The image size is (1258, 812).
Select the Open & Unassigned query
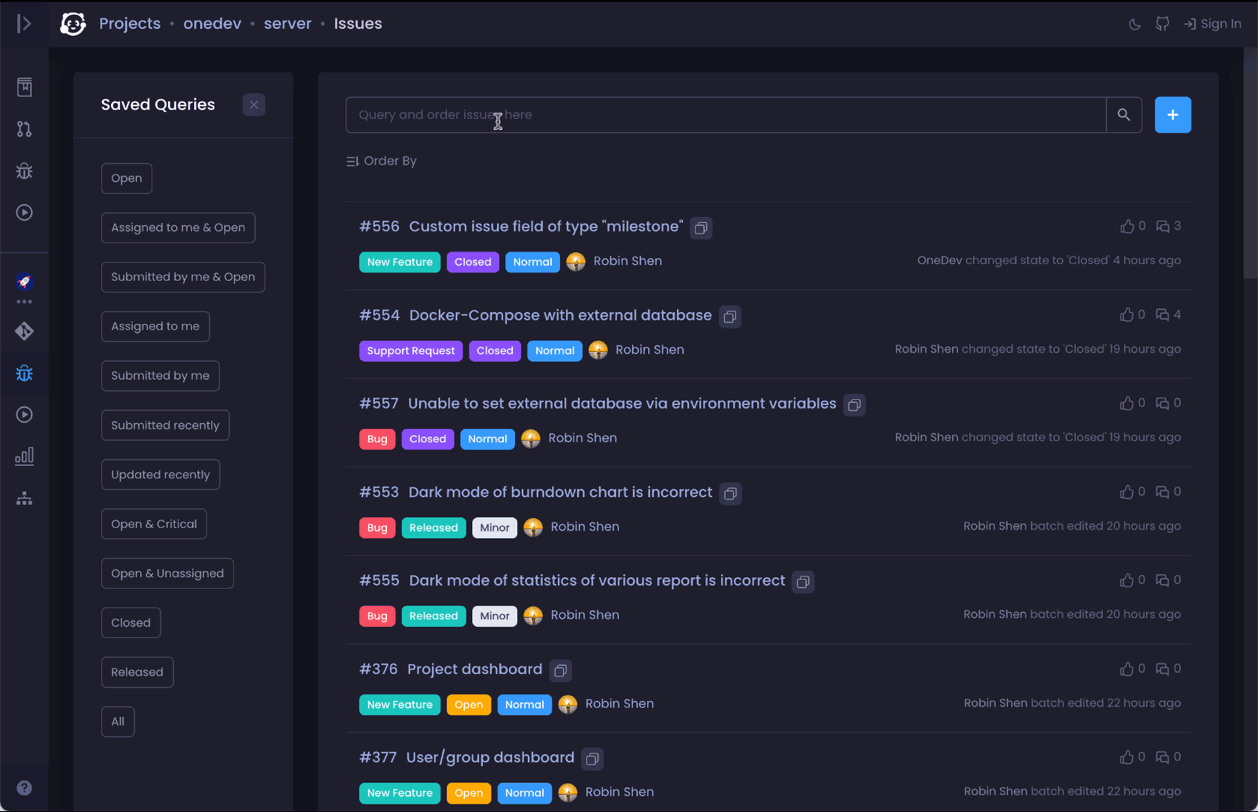[167, 574]
